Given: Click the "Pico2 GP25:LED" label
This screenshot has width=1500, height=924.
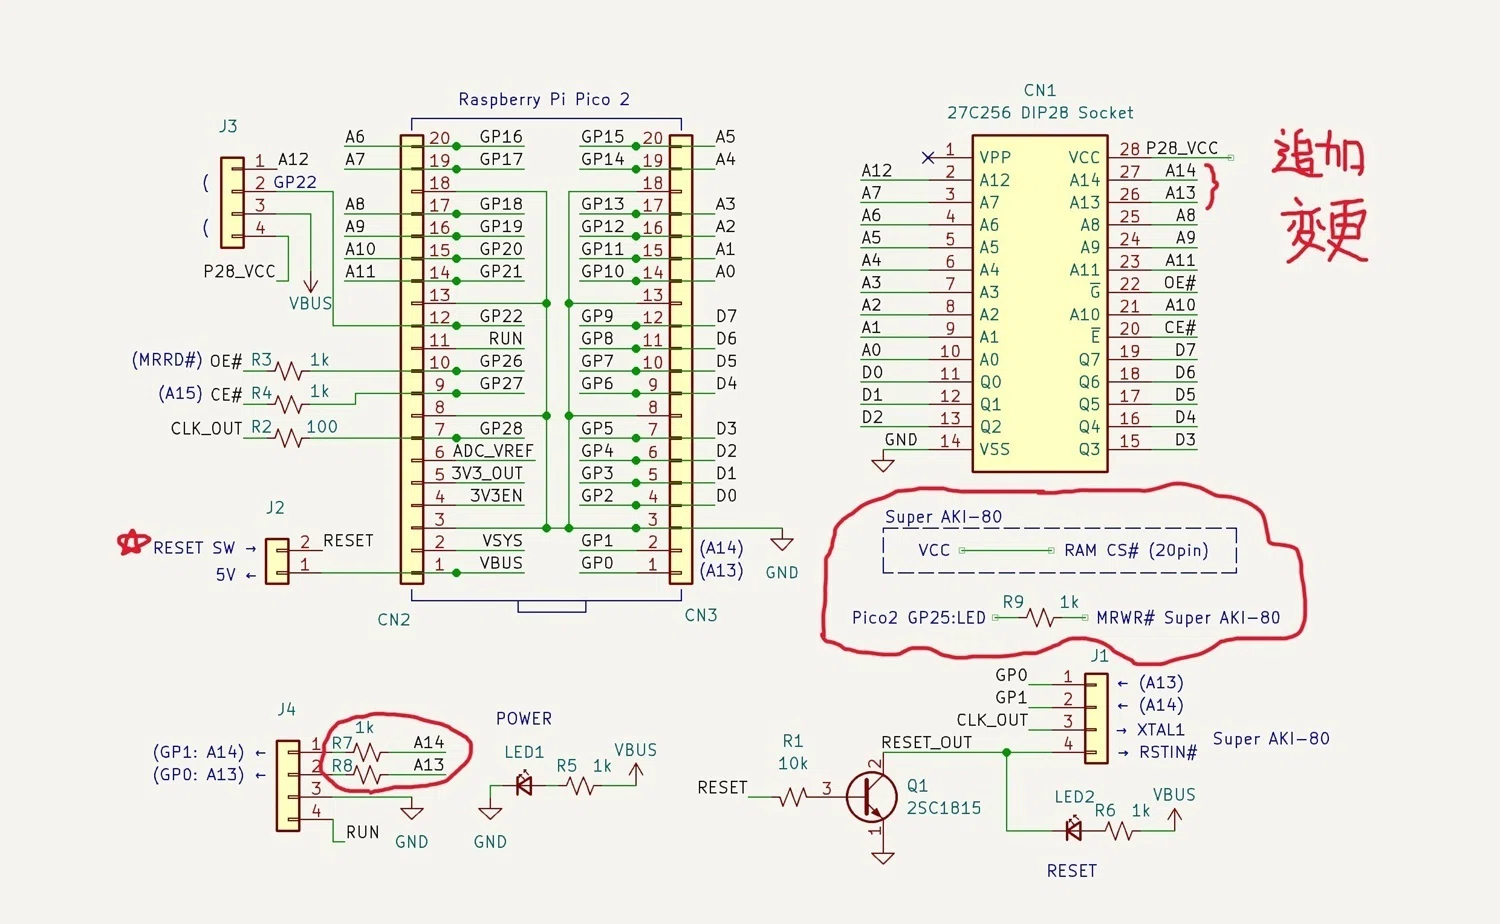Looking at the screenshot, I should 919,617.
